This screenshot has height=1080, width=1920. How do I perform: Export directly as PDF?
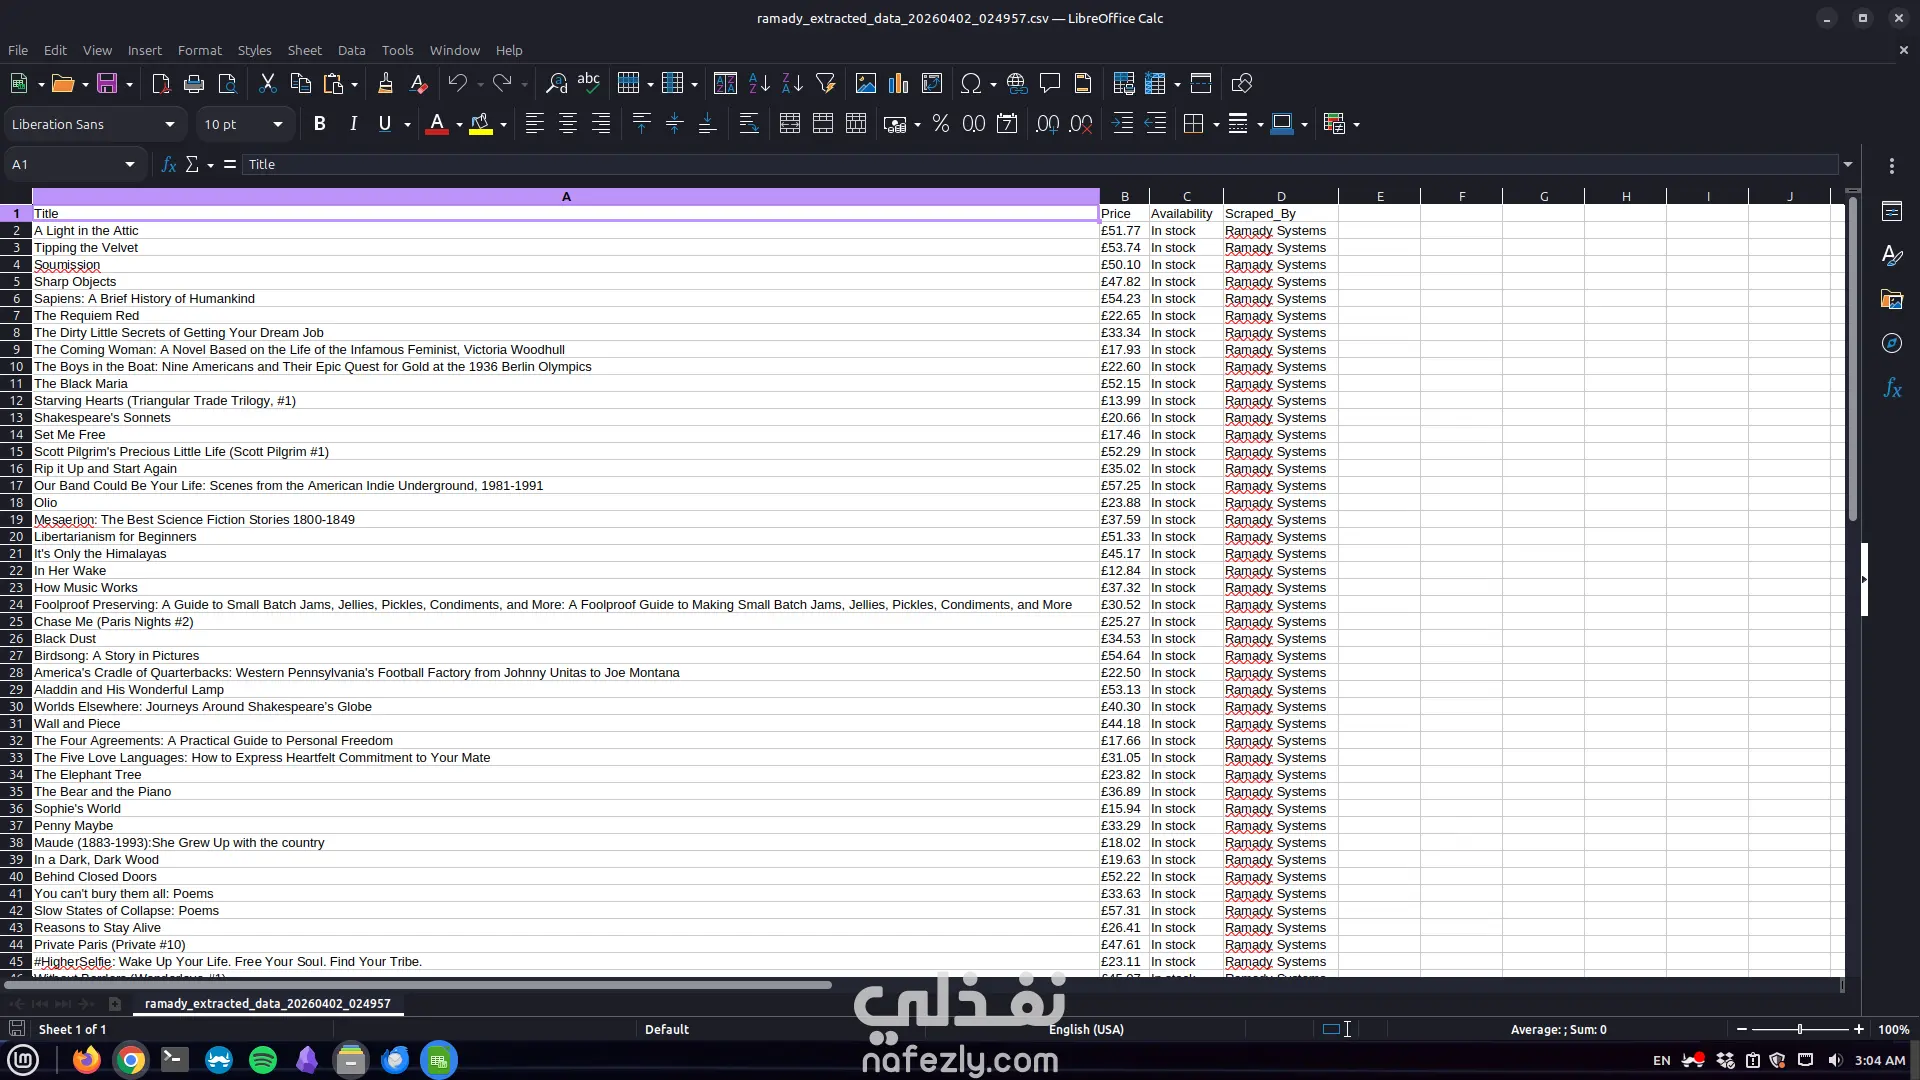click(x=161, y=84)
